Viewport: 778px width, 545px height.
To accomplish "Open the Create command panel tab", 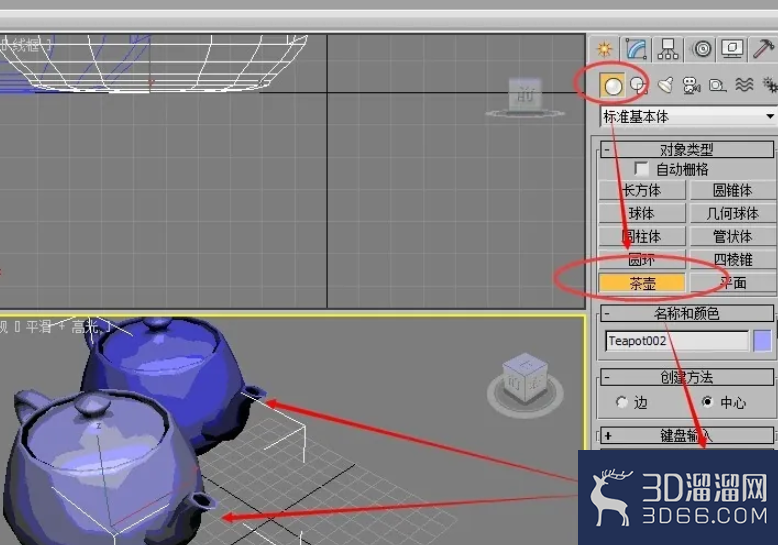I will [604, 49].
